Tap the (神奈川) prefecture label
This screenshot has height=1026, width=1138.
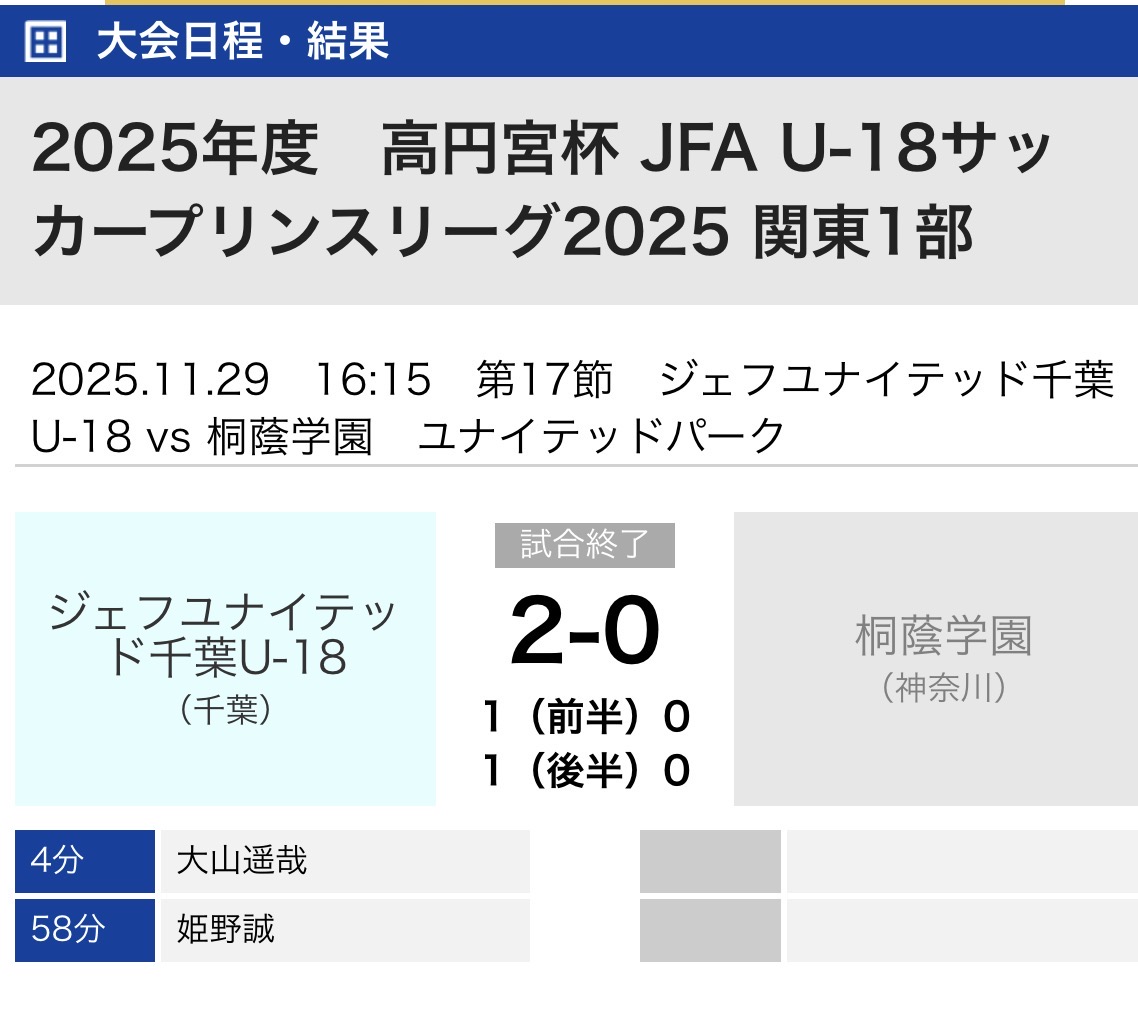pyautogui.click(x=943, y=689)
